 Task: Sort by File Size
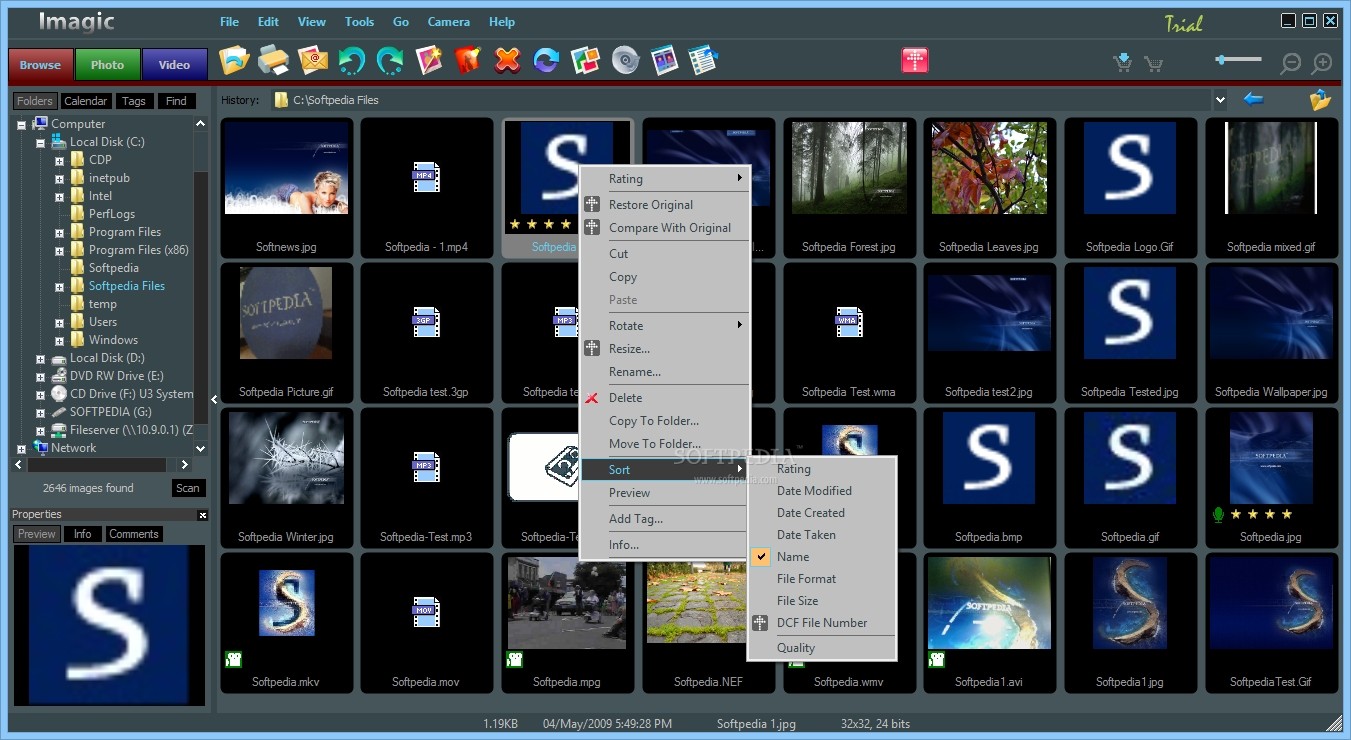click(821, 601)
